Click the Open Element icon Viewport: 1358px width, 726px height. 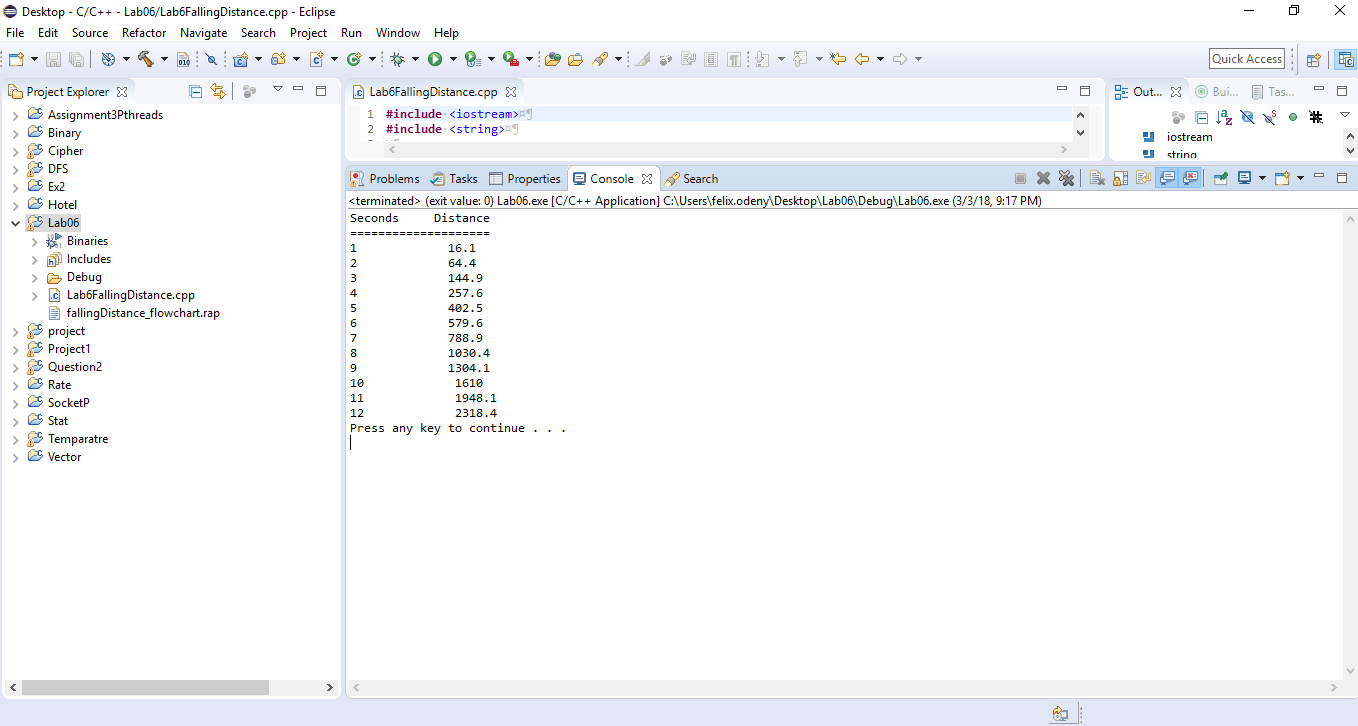[x=576, y=59]
